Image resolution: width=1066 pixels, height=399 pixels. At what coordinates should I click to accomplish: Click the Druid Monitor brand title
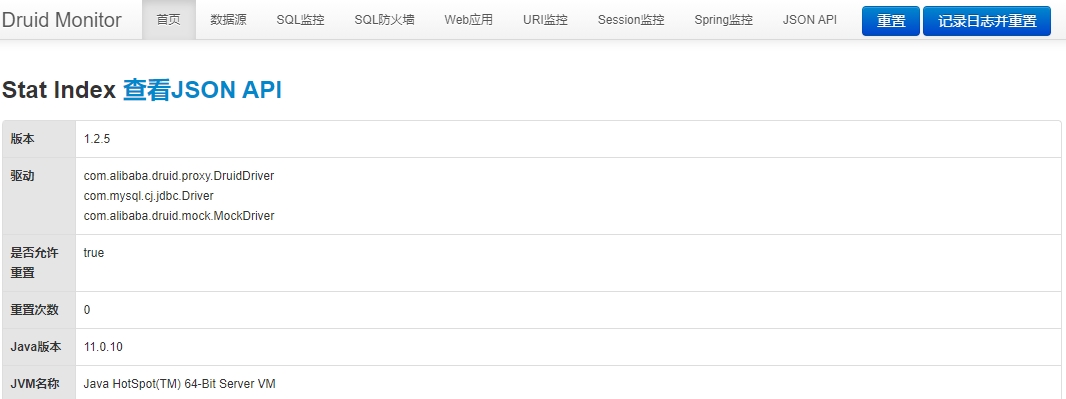(x=61, y=20)
